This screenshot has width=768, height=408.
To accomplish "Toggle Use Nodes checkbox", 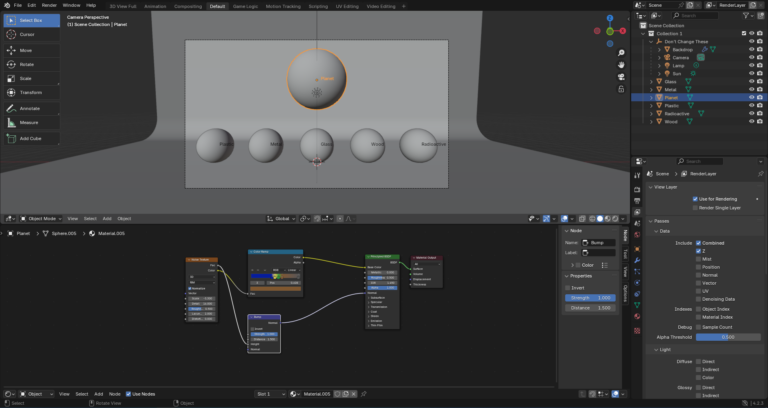I will pos(129,394).
